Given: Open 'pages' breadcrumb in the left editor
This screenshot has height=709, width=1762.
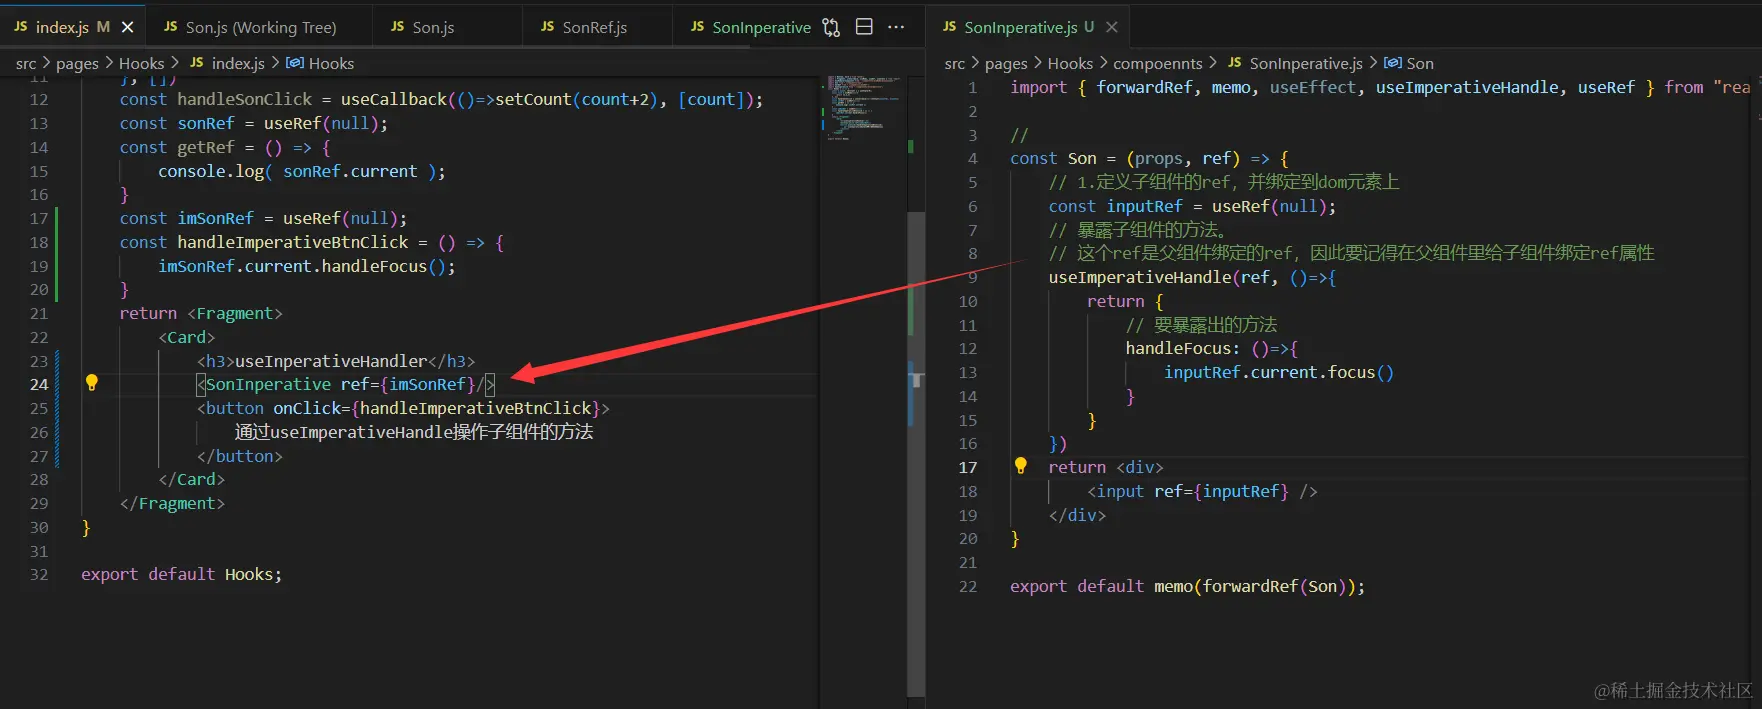Looking at the screenshot, I should [77, 63].
